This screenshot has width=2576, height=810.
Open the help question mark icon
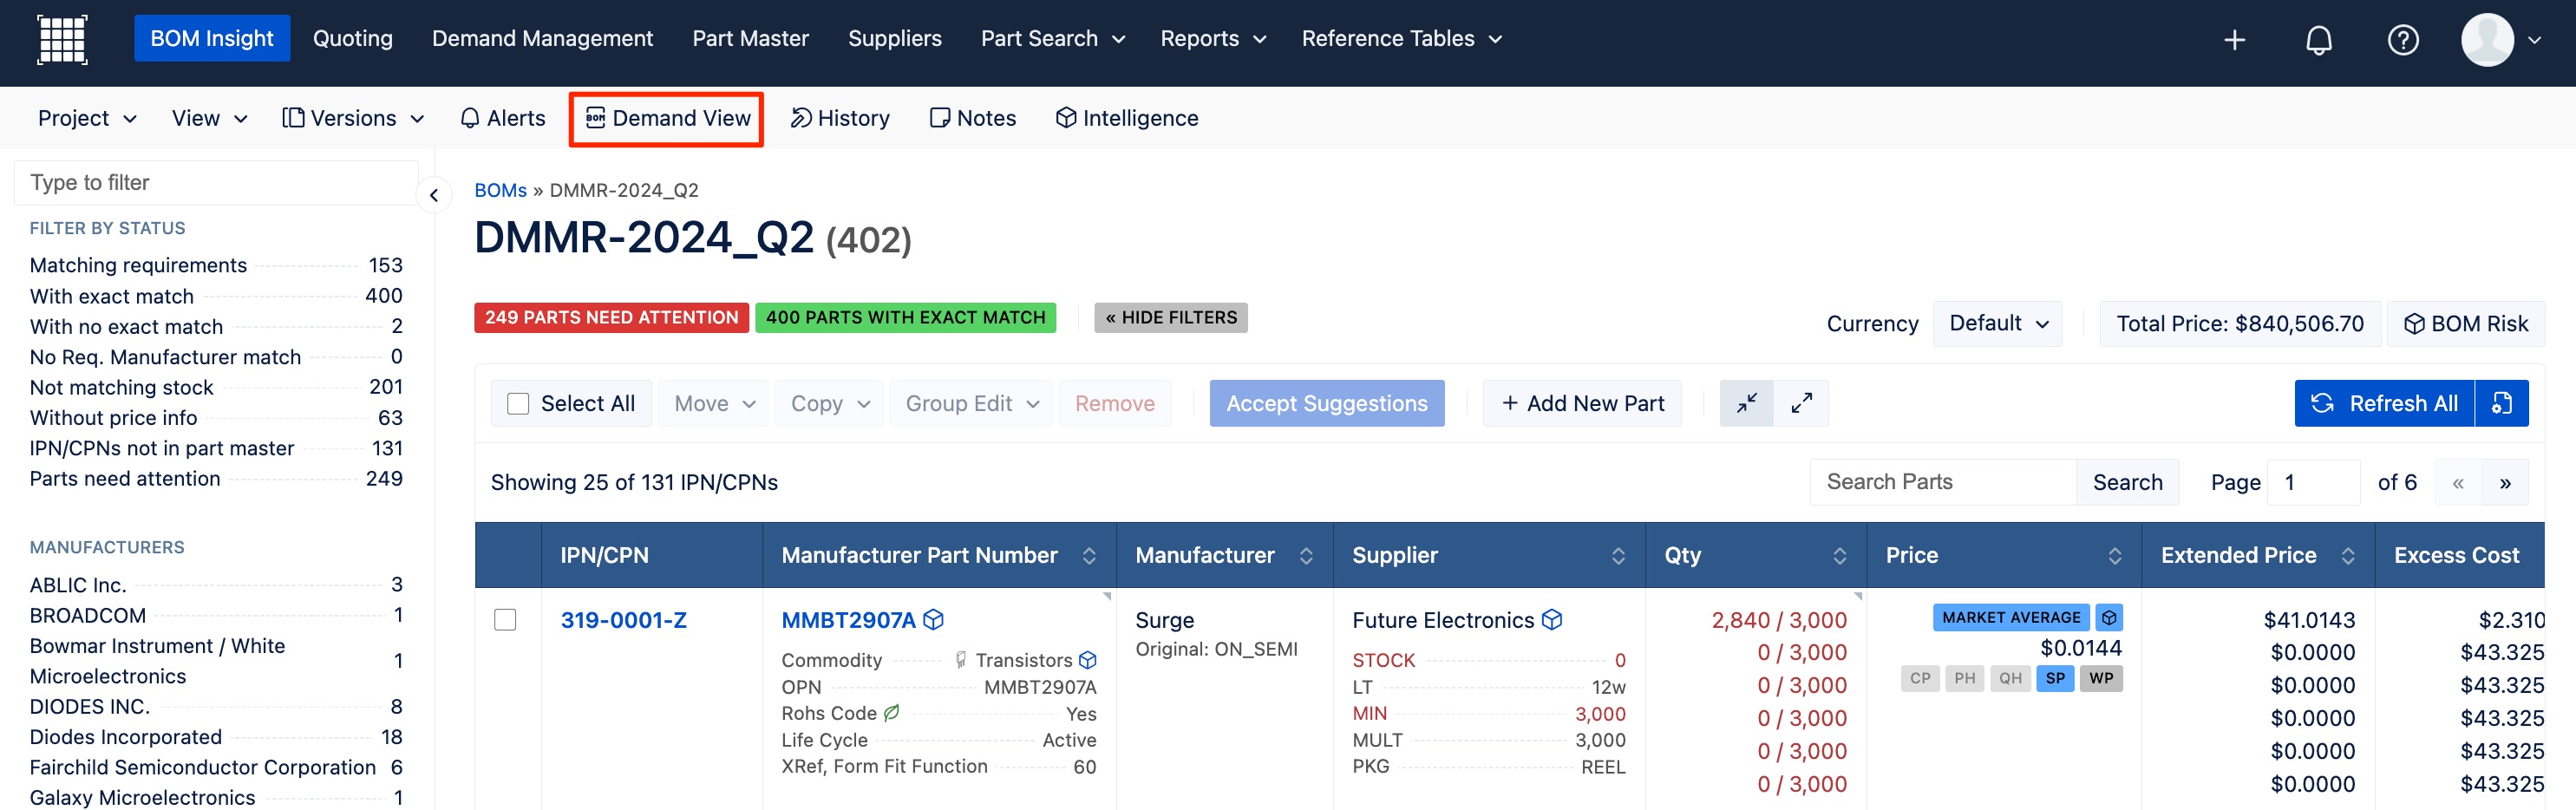coord(2402,40)
